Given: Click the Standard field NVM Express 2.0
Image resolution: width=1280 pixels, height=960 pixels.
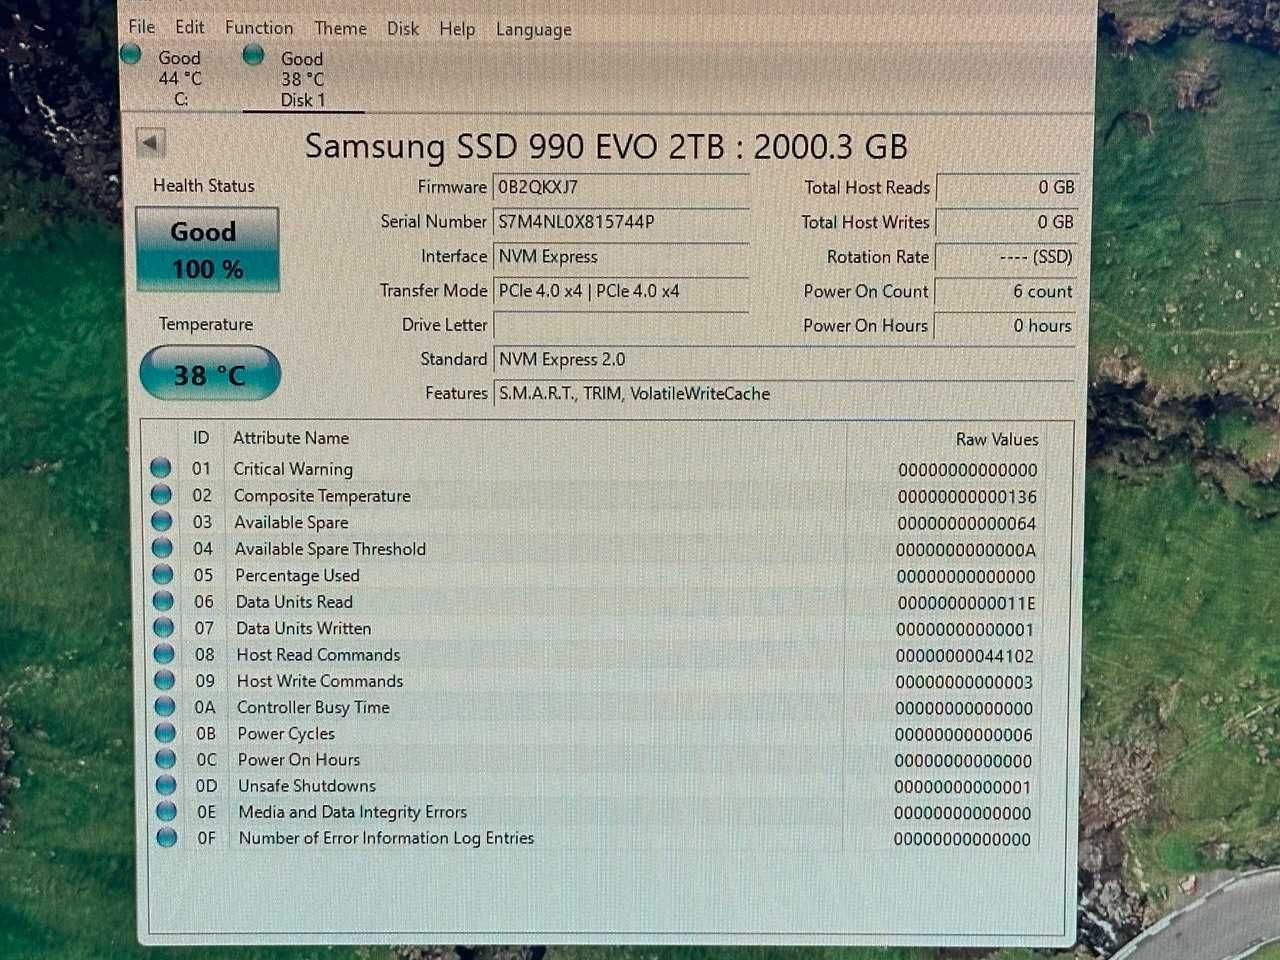Looking at the screenshot, I should point(785,359).
